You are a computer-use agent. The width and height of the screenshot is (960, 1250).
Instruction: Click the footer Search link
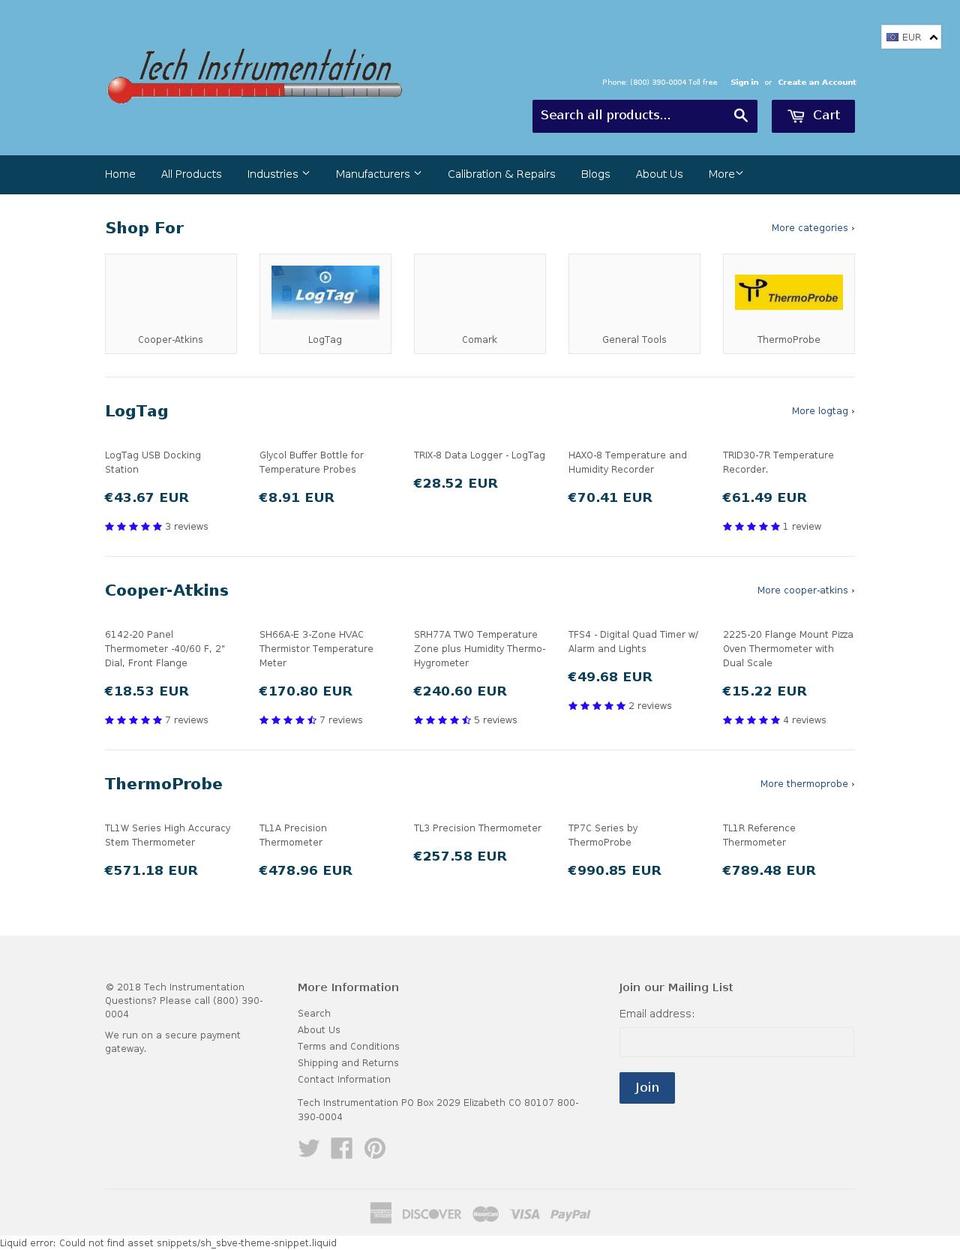[314, 1013]
